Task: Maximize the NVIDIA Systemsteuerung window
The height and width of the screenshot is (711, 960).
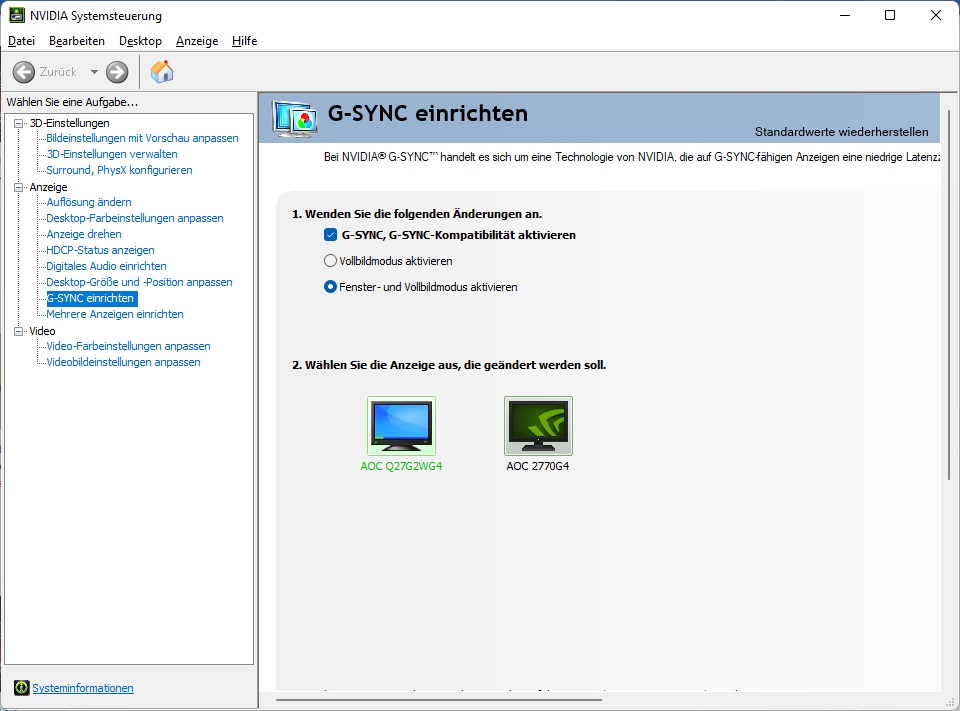Action: pos(890,15)
